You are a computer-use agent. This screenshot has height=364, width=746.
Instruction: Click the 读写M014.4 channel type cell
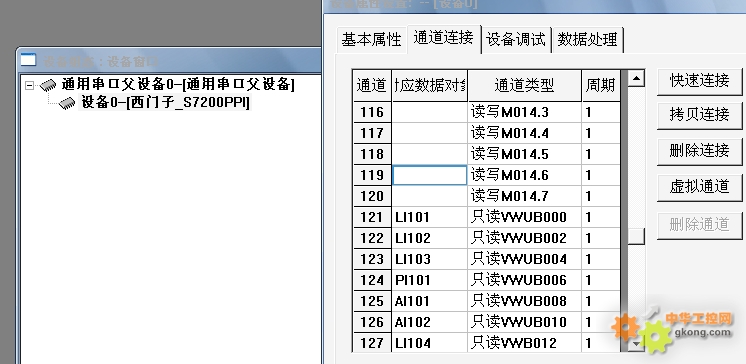(x=524, y=133)
